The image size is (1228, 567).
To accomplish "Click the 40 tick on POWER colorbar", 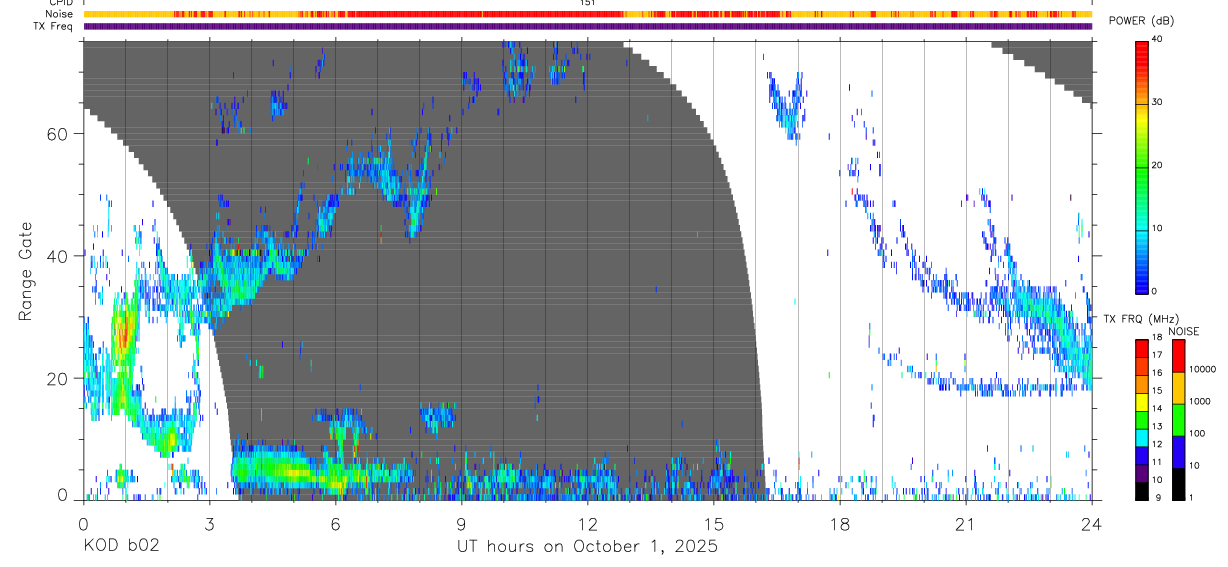I will click(1157, 40).
